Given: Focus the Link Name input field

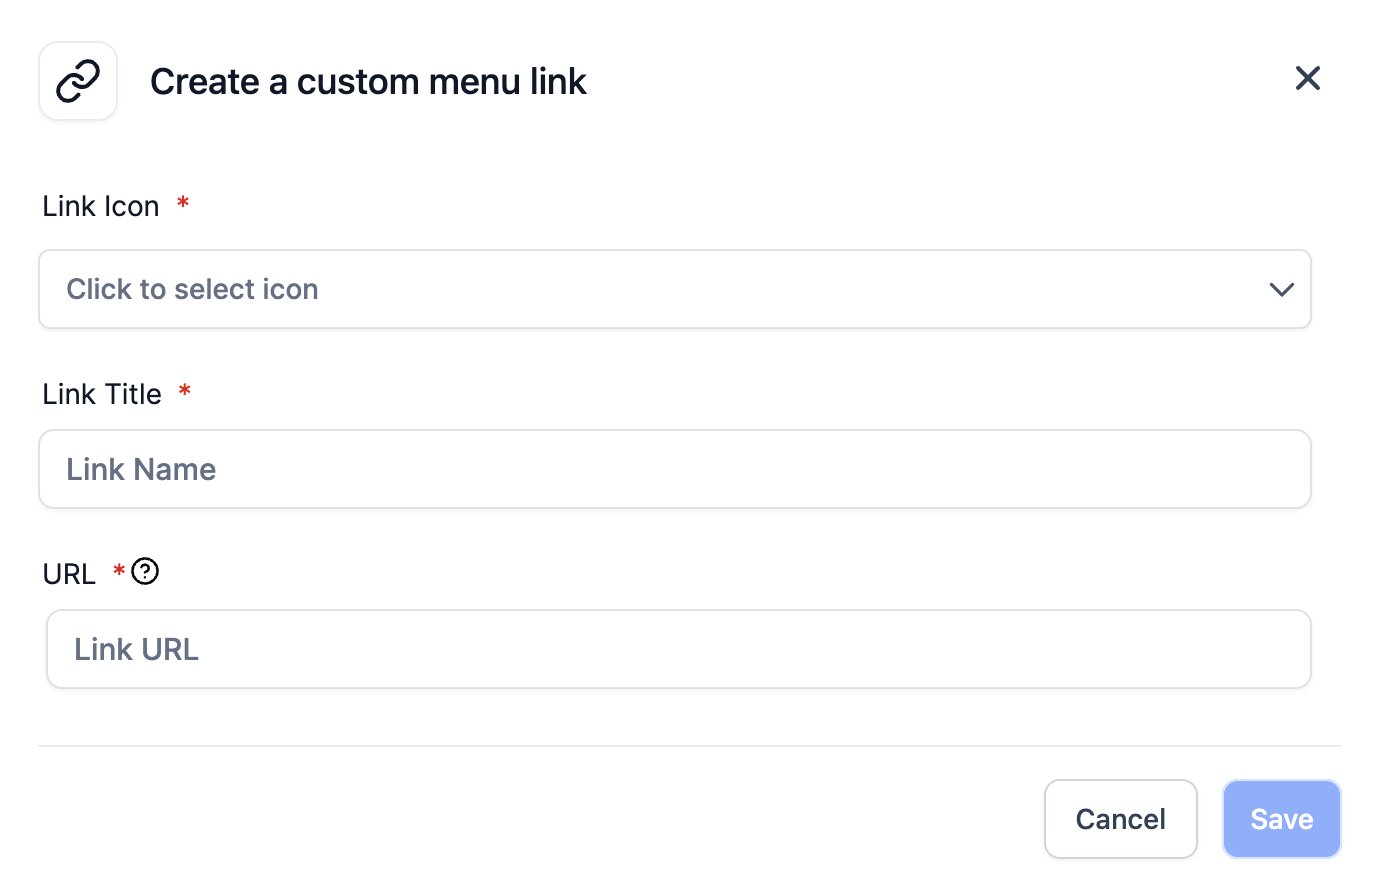Looking at the screenshot, I should coord(674,469).
